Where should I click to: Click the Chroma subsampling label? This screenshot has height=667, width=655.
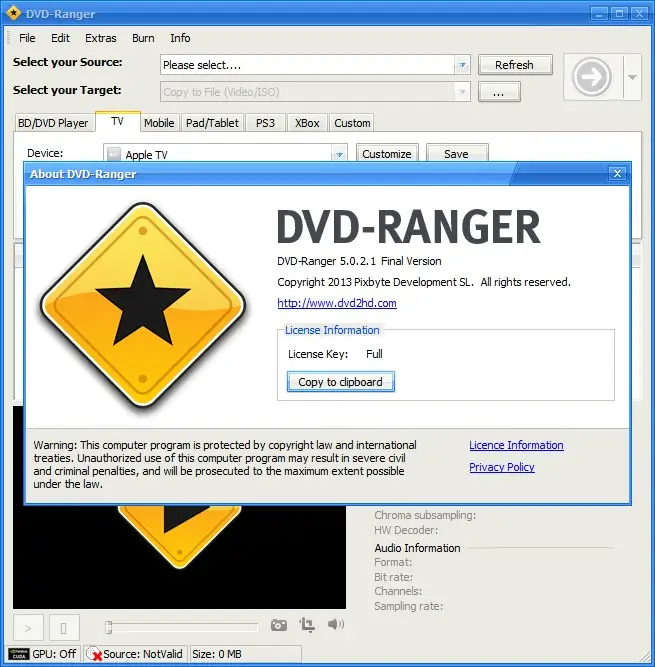(425, 515)
